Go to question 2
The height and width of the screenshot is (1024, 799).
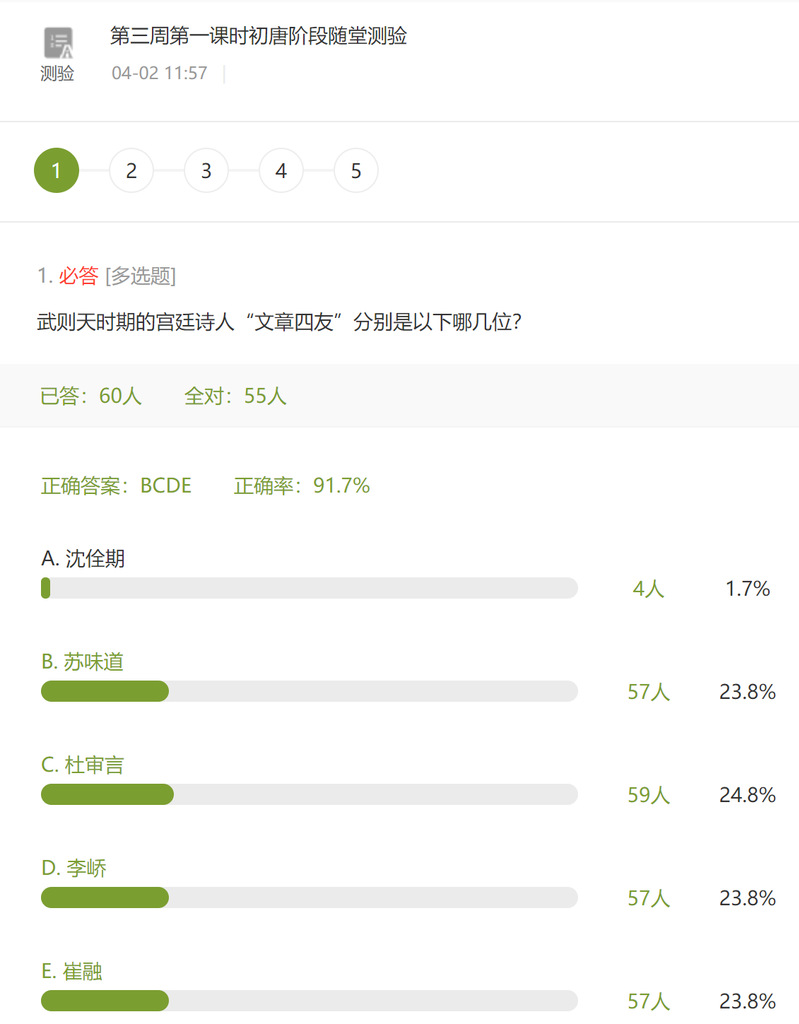point(131,171)
